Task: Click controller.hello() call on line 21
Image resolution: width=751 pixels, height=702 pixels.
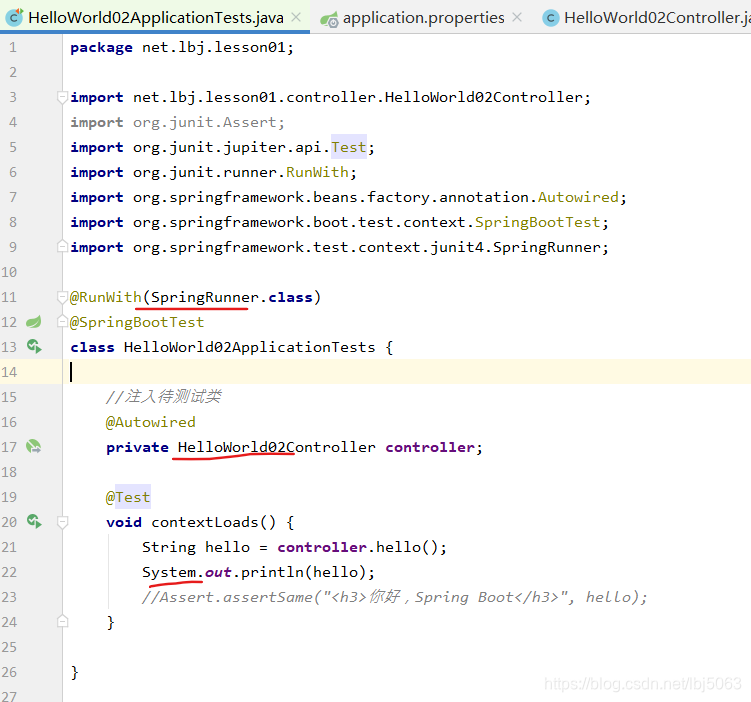Action: click(x=362, y=547)
